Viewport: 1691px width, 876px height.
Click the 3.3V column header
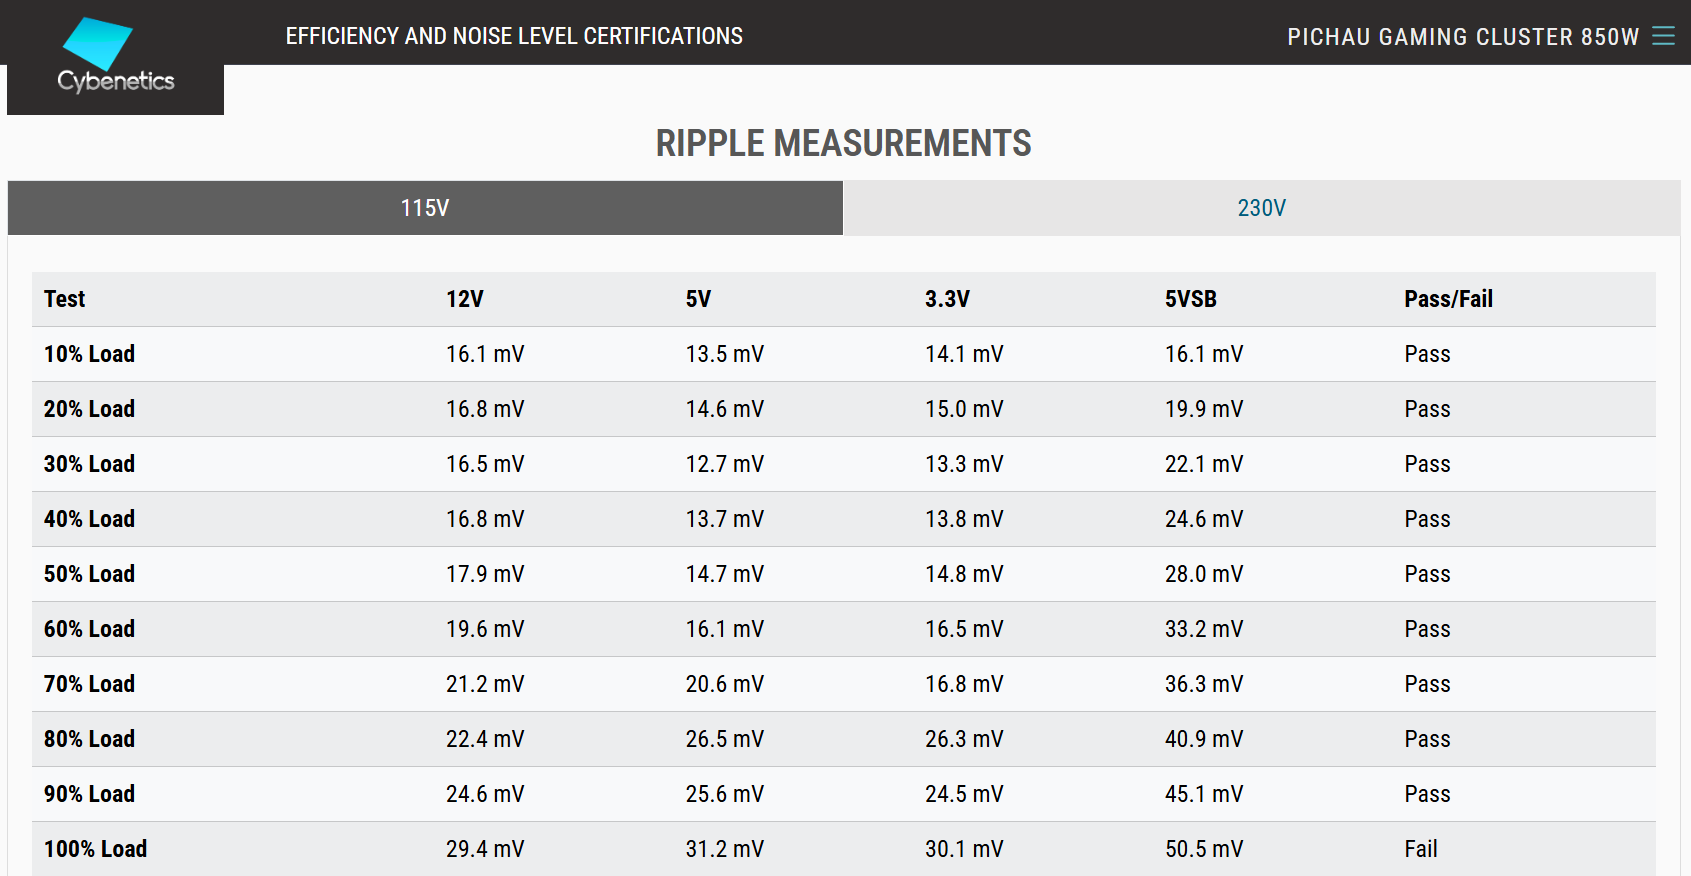click(947, 299)
